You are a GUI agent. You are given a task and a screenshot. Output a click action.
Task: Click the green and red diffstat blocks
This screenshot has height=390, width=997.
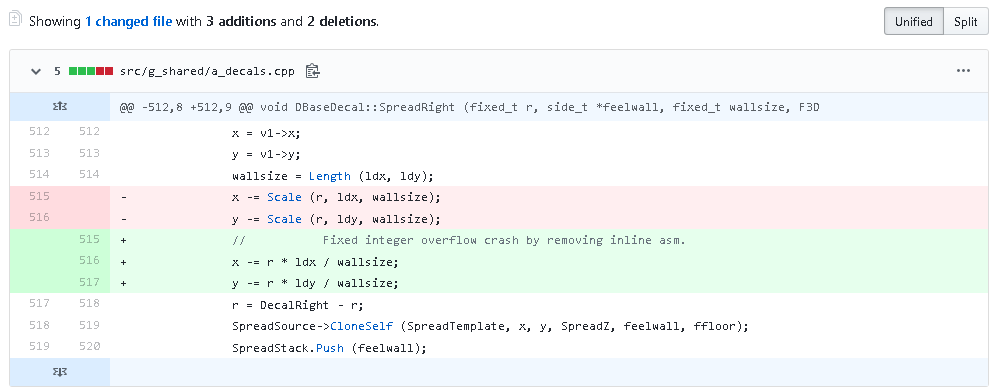pos(91,71)
